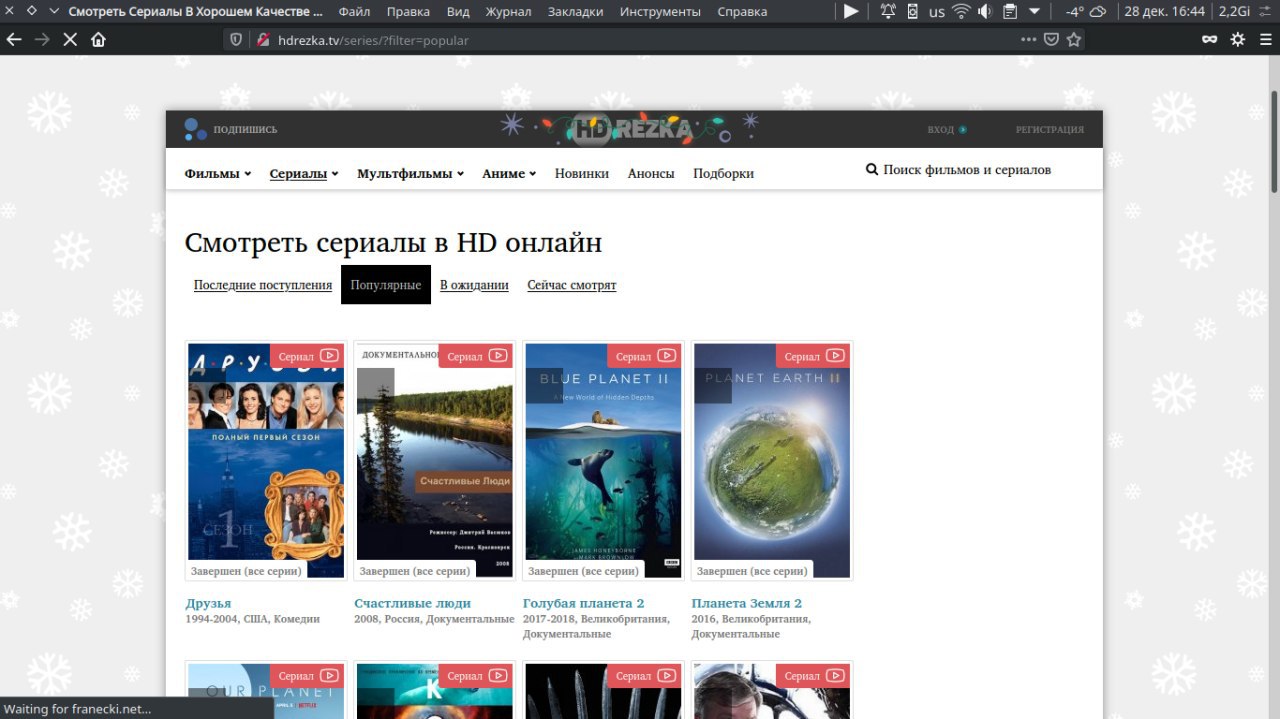Screen dimensions: 1280x719
Task: Open the browser home page
Action: pos(98,40)
